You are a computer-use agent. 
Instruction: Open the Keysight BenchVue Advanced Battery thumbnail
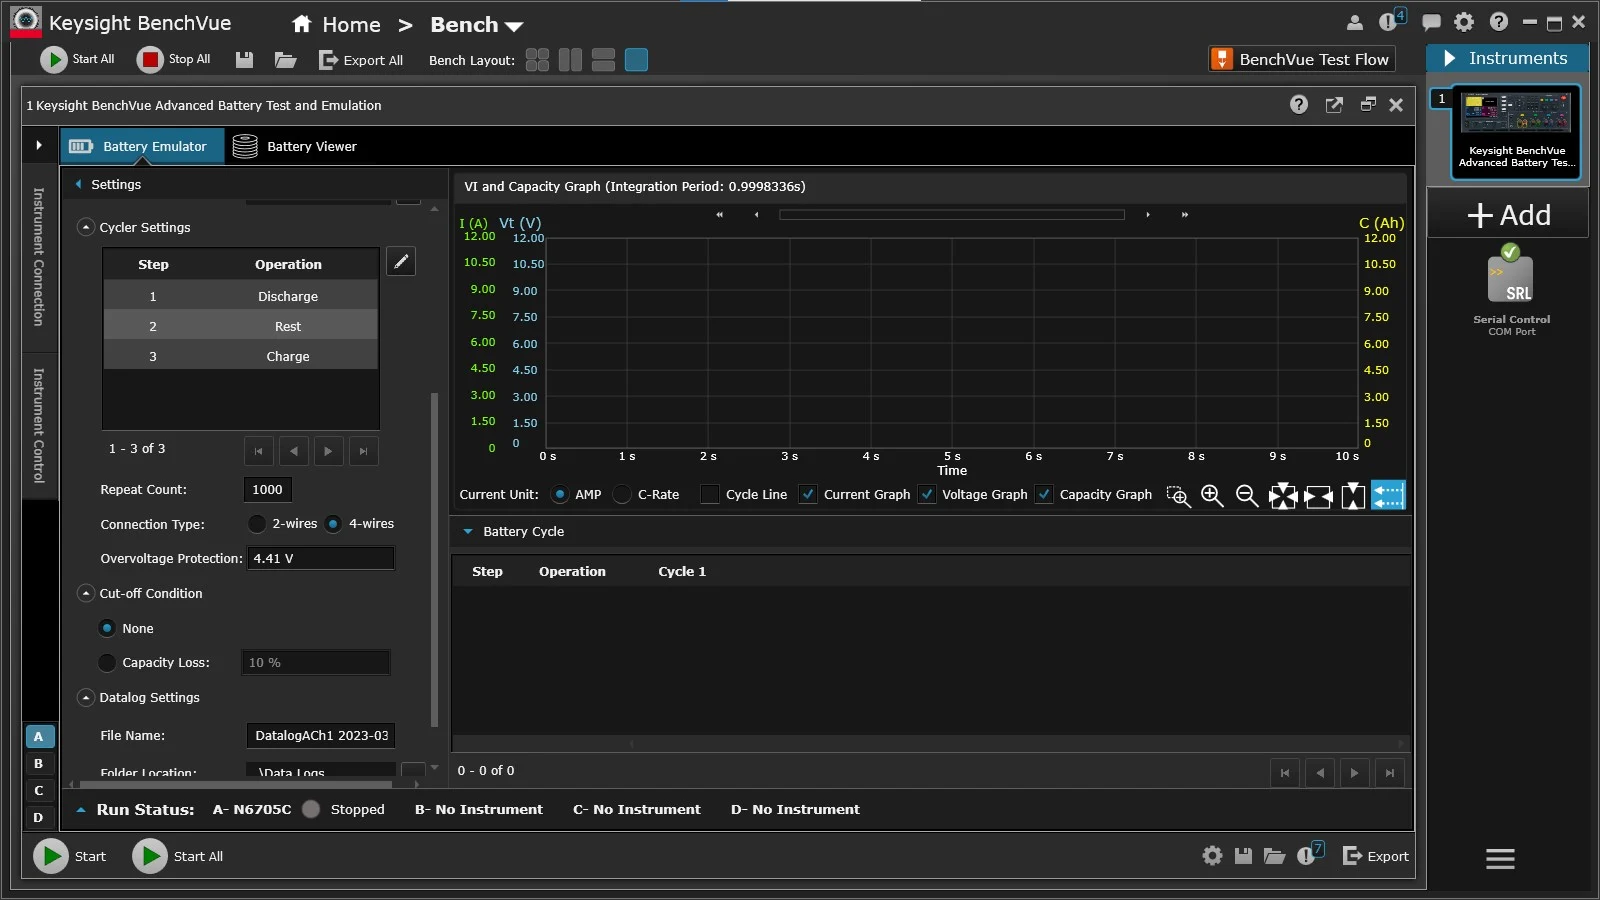(1516, 132)
